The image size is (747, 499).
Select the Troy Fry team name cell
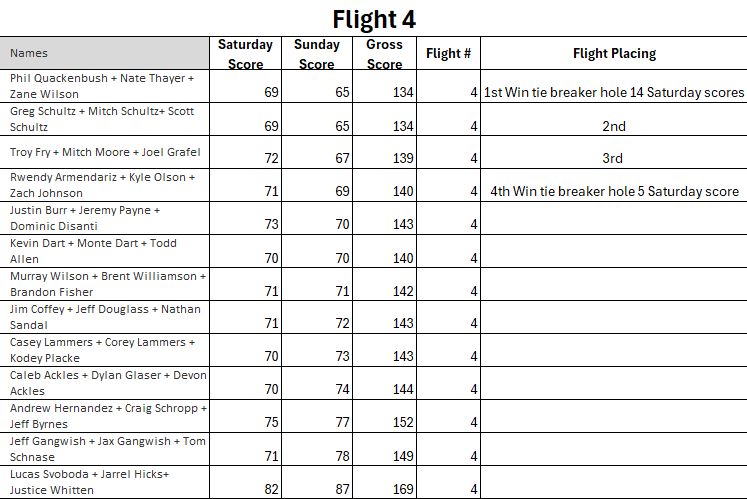105,152
